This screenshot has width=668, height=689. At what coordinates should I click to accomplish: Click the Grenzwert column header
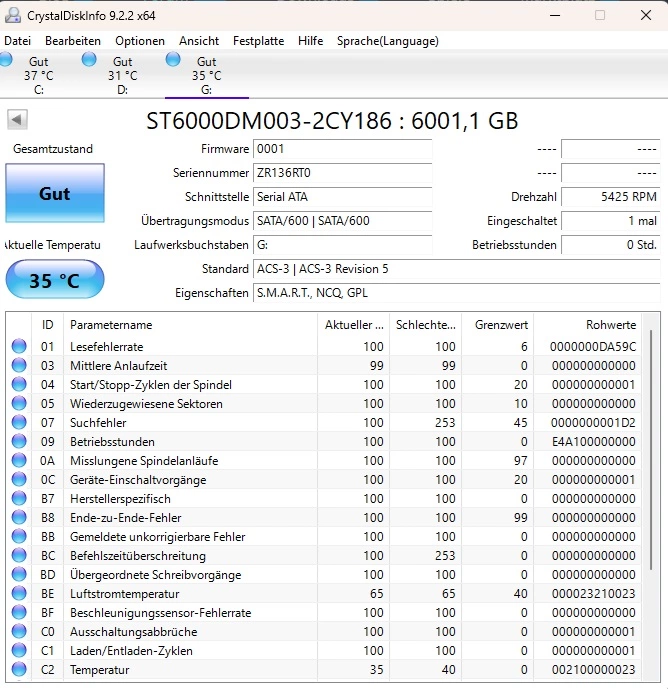[497, 325]
